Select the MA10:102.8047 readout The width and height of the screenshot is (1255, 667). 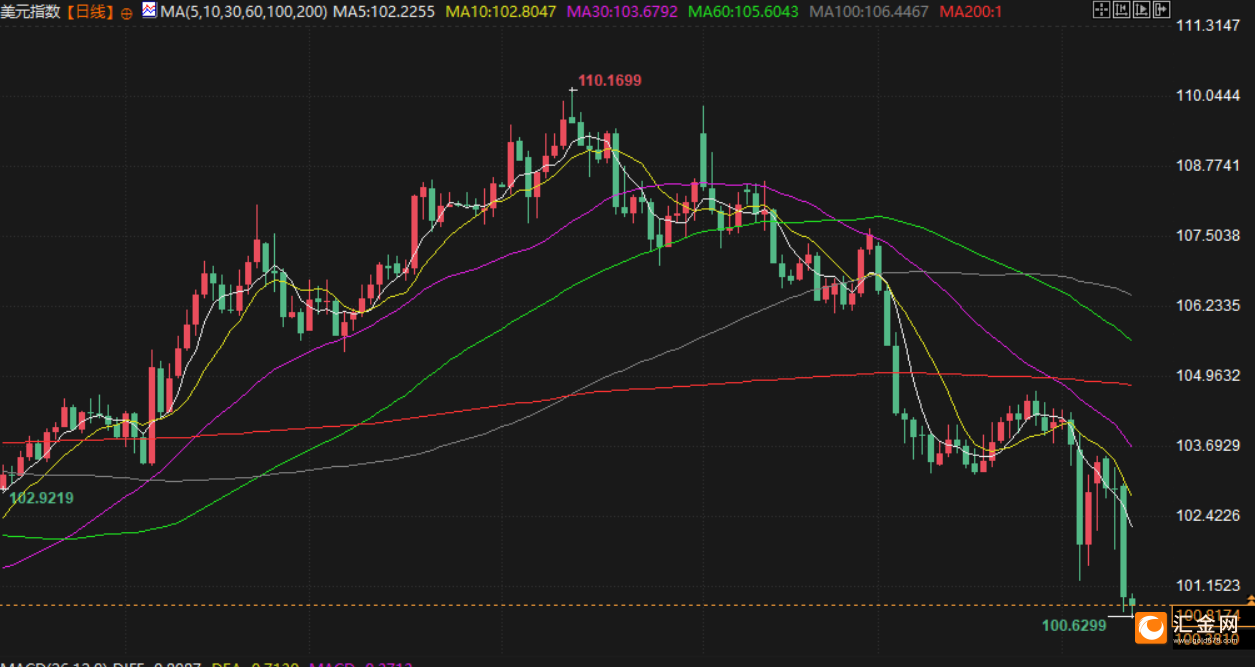[x=501, y=13]
